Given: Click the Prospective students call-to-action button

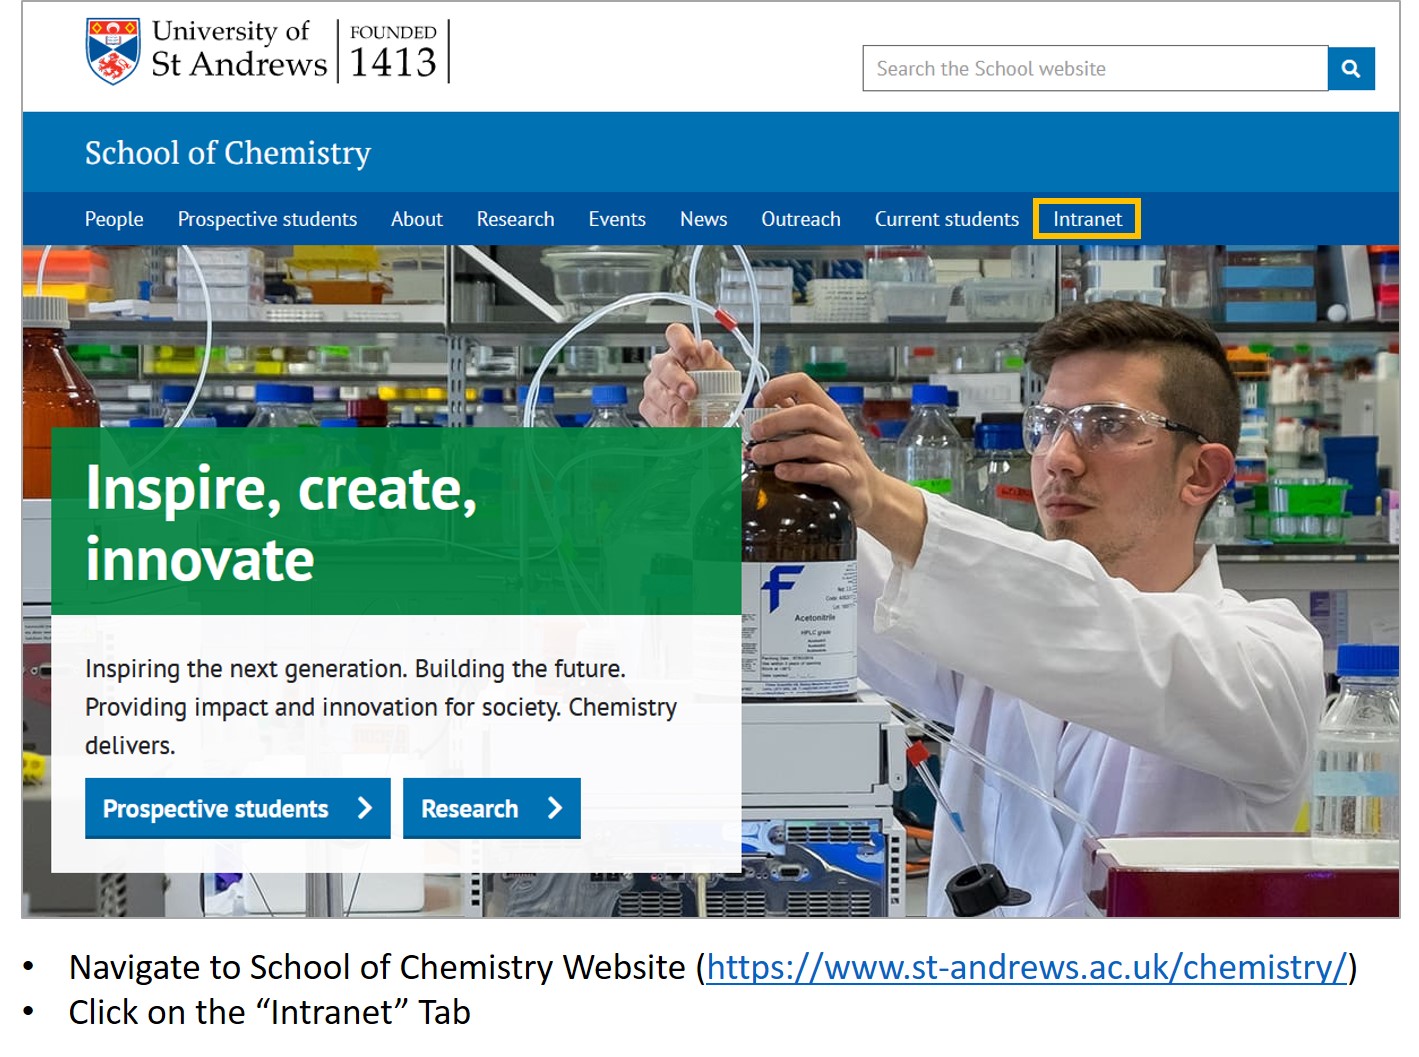Looking at the screenshot, I should tap(237, 808).
